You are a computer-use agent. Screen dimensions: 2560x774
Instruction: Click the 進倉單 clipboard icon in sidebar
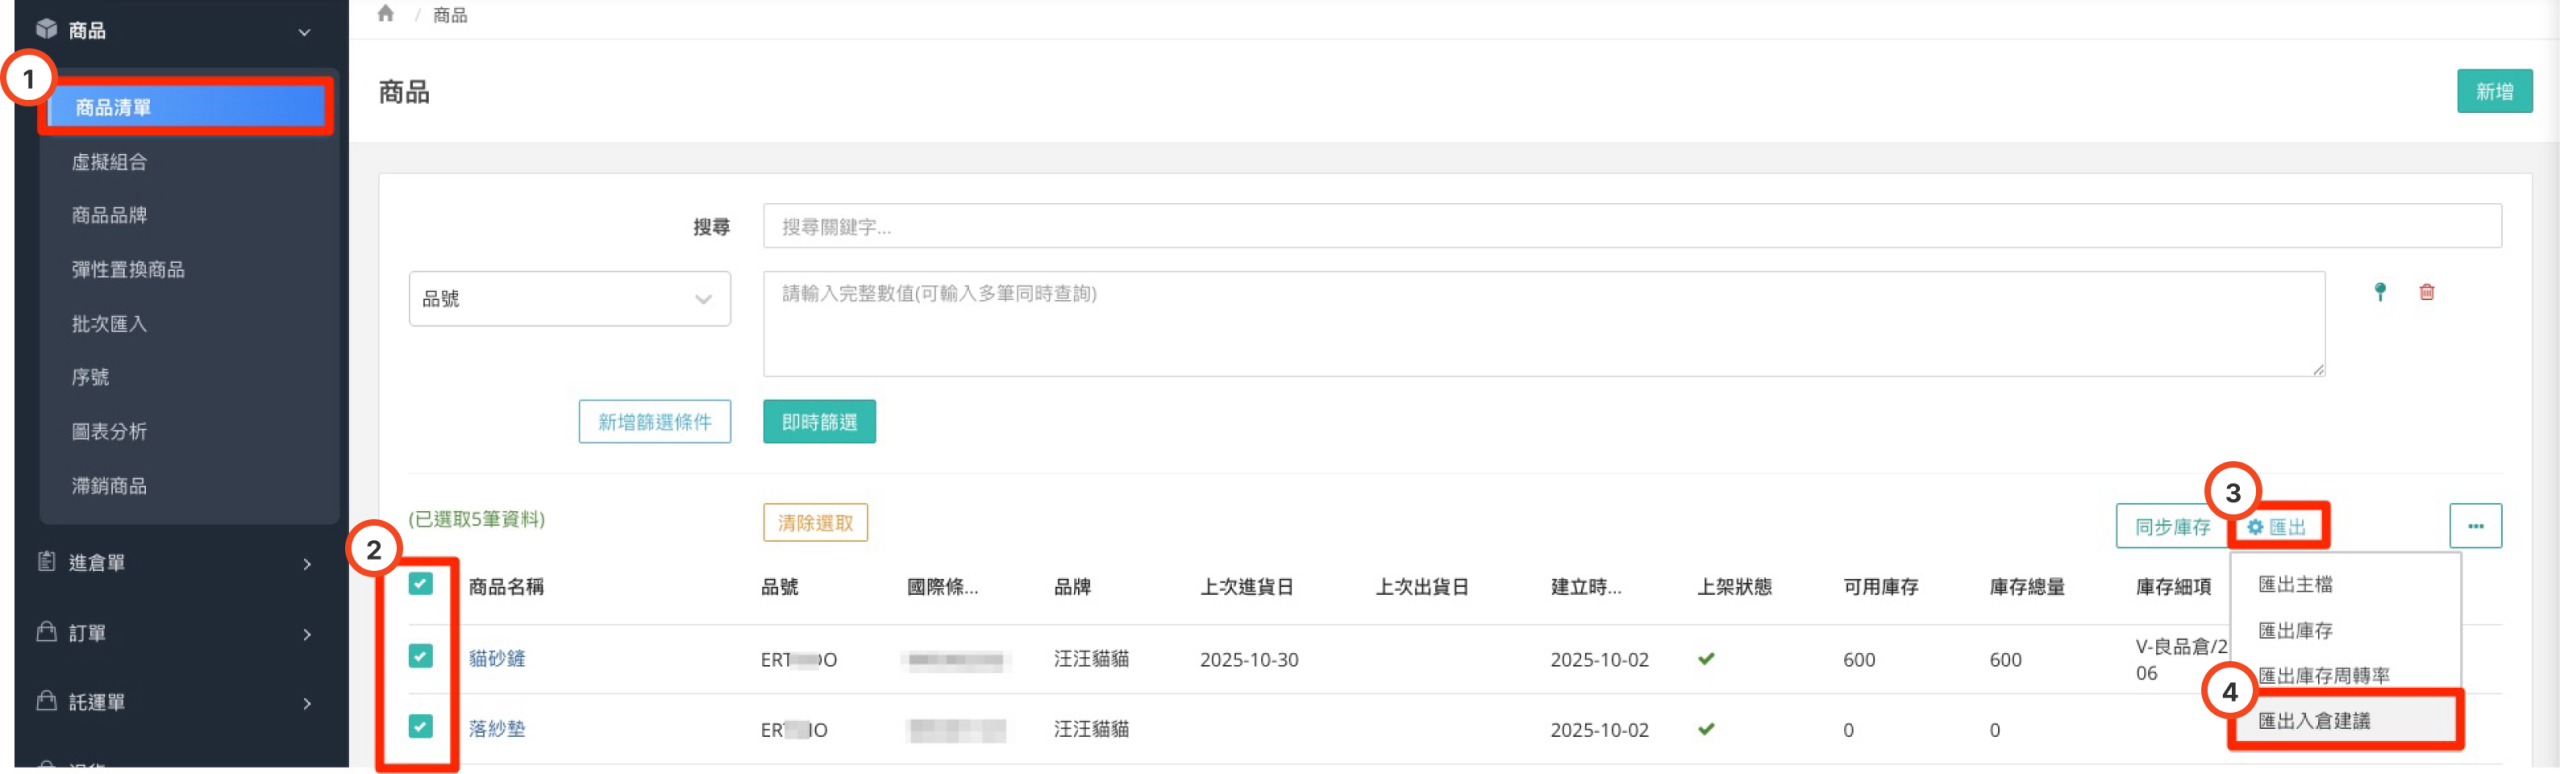click(47, 562)
